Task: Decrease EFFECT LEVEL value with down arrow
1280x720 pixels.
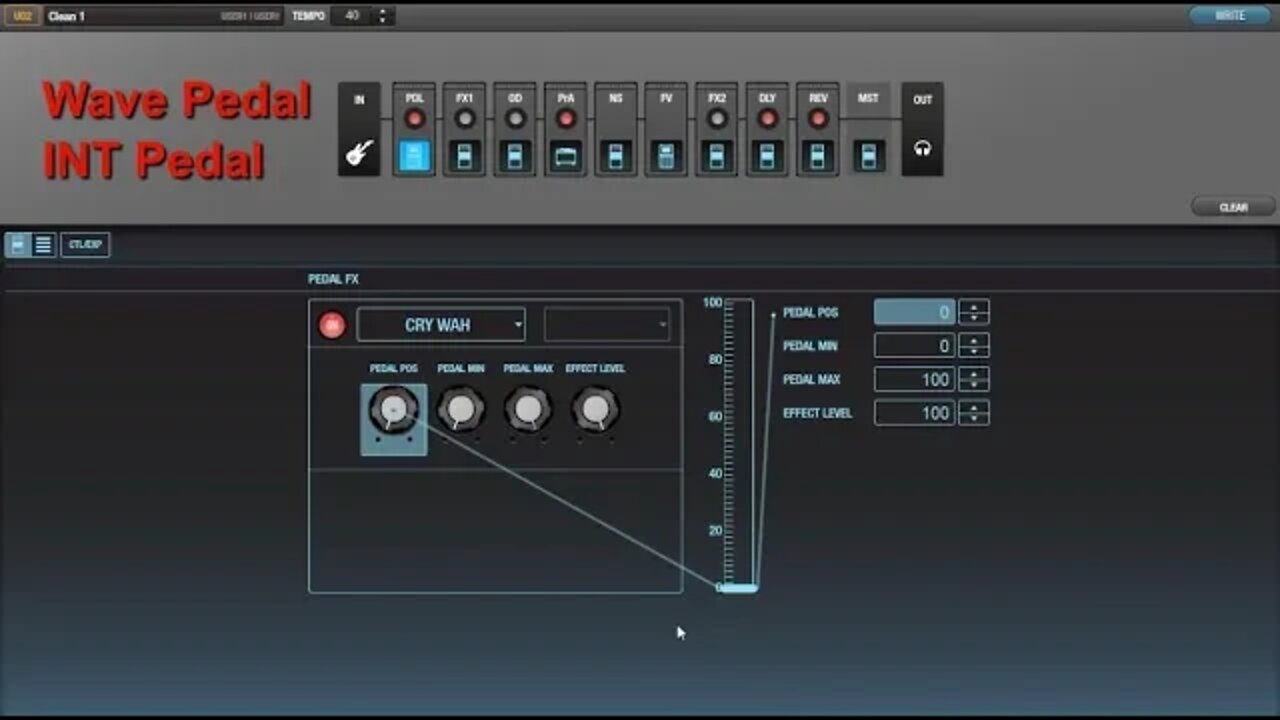Action: pyautogui.click(x=974, y=418)
